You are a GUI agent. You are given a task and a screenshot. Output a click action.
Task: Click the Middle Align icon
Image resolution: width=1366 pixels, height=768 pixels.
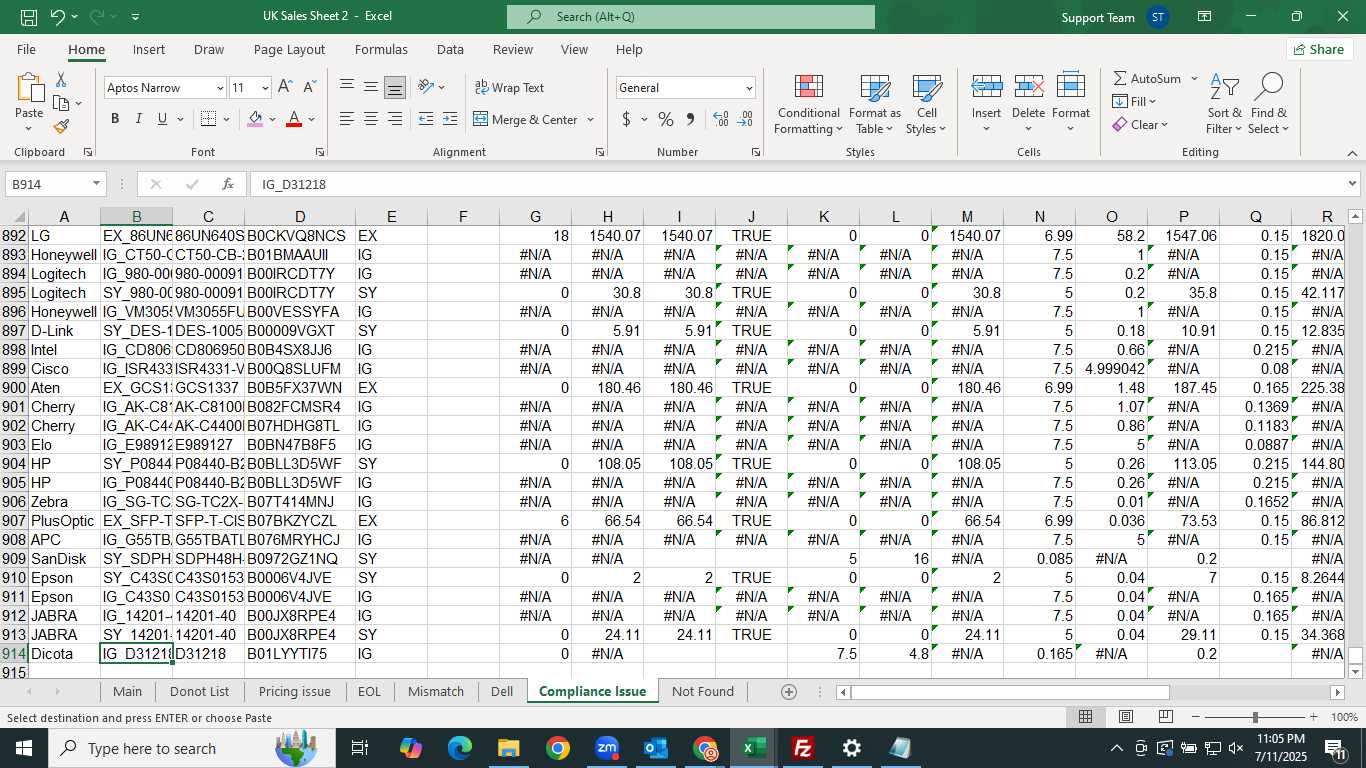[371, 87]
